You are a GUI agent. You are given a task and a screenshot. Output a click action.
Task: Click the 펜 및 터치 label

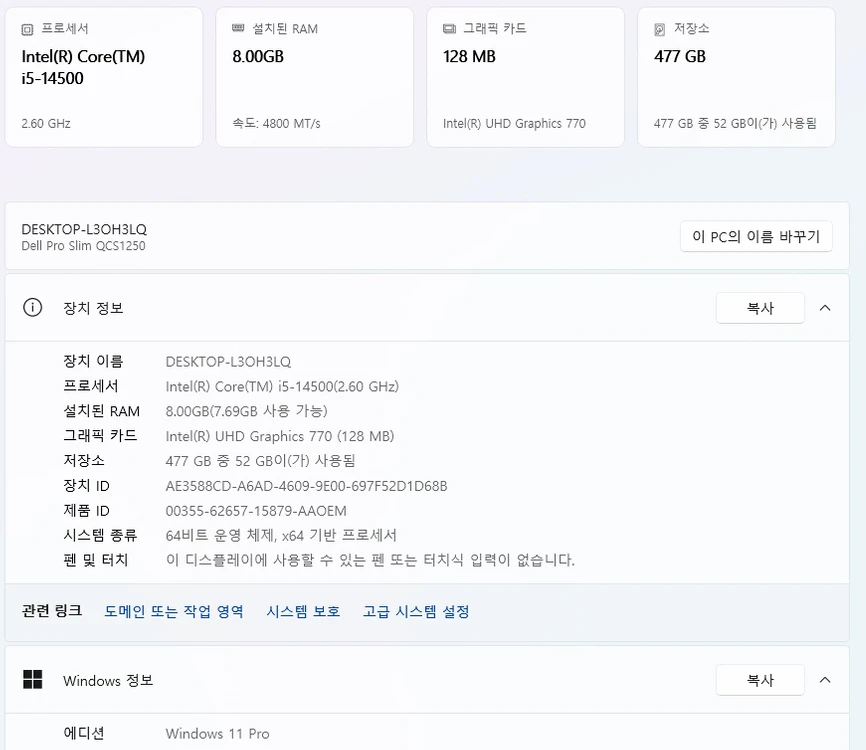coord(96,560)
